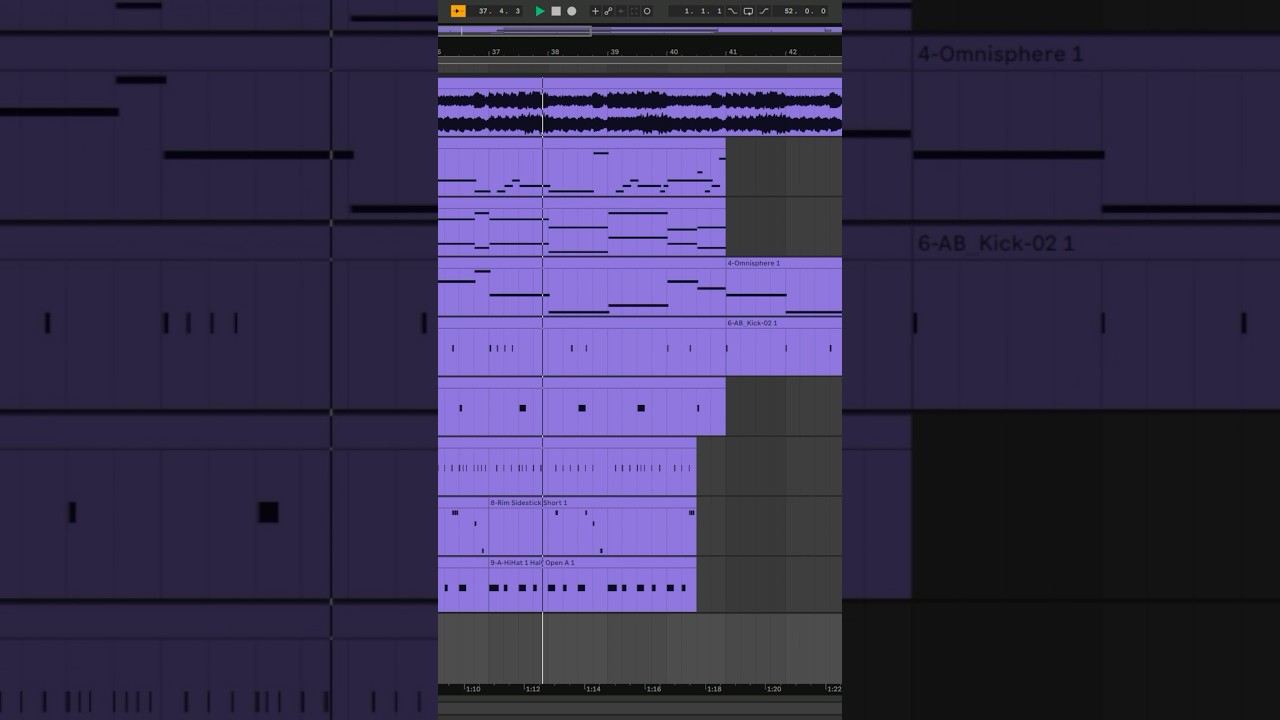Click the green Play button
Screen dimensions: 1280x720
540,11
